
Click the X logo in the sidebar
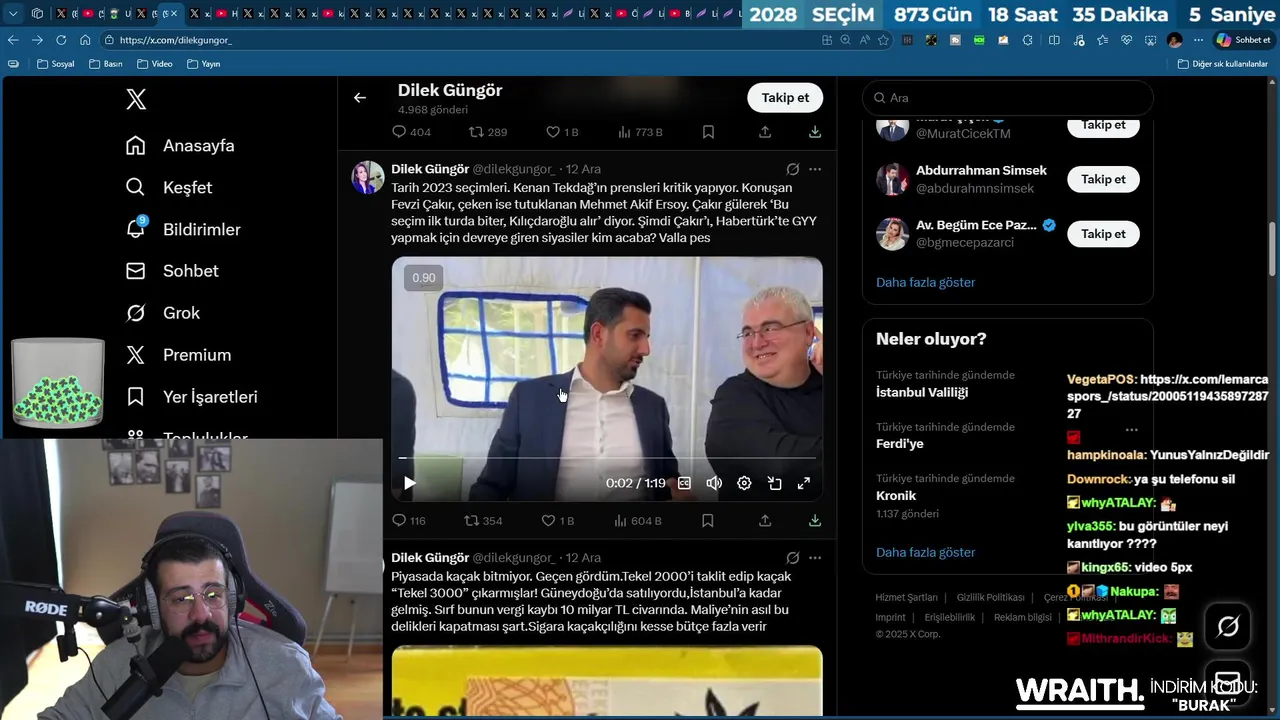point(136,99)
